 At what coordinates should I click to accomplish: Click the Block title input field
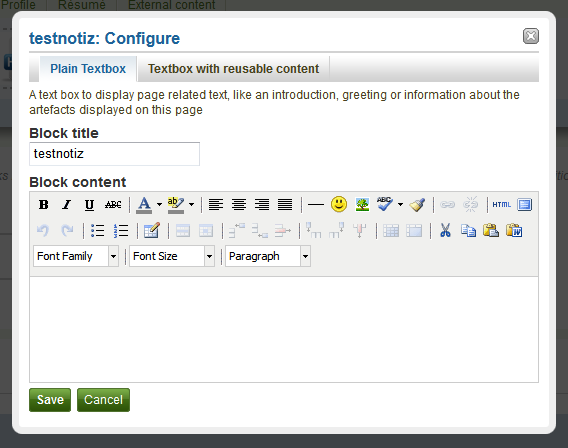tap(114, 154)
